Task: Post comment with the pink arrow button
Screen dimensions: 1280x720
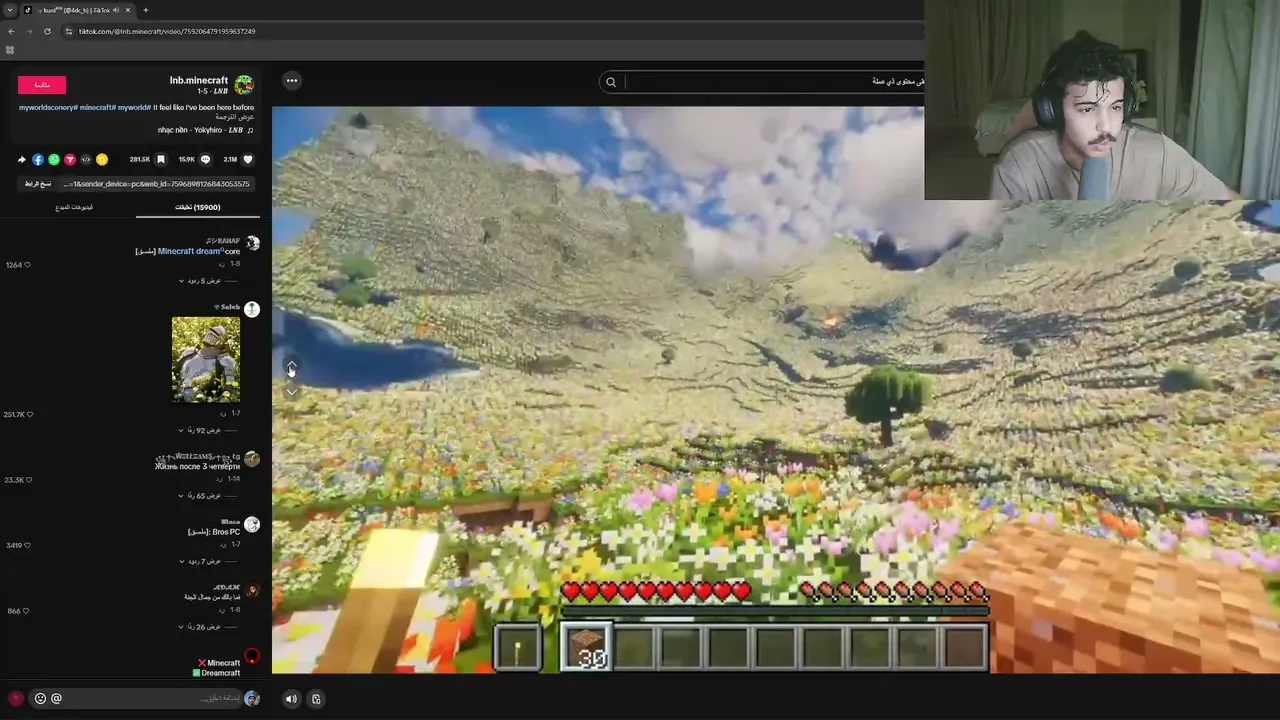Action: click(x=16, y=698)
